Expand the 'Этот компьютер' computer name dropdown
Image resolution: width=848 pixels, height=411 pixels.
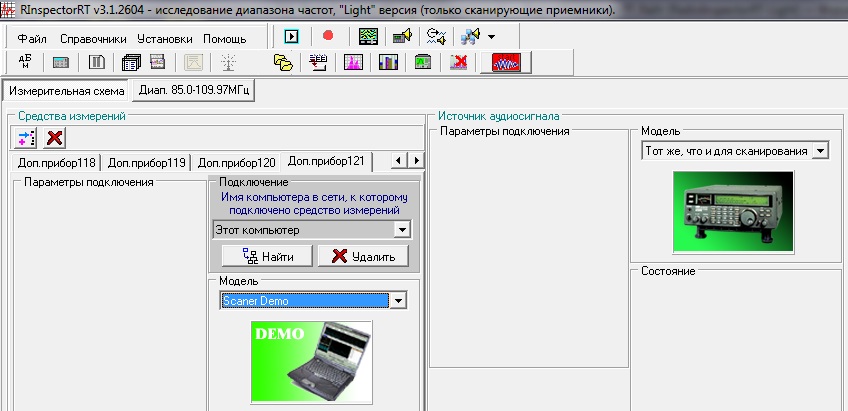click(x=402, y=230)
